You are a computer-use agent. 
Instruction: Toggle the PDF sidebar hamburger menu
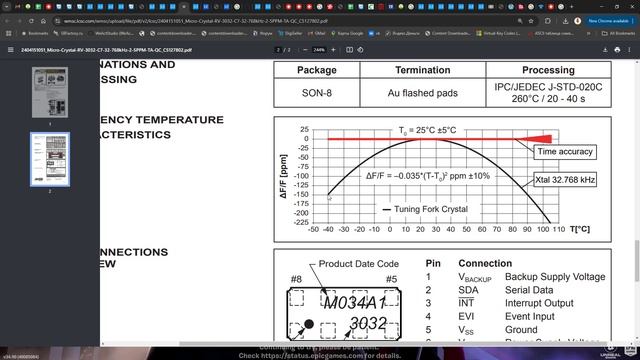tap(11, 50)
